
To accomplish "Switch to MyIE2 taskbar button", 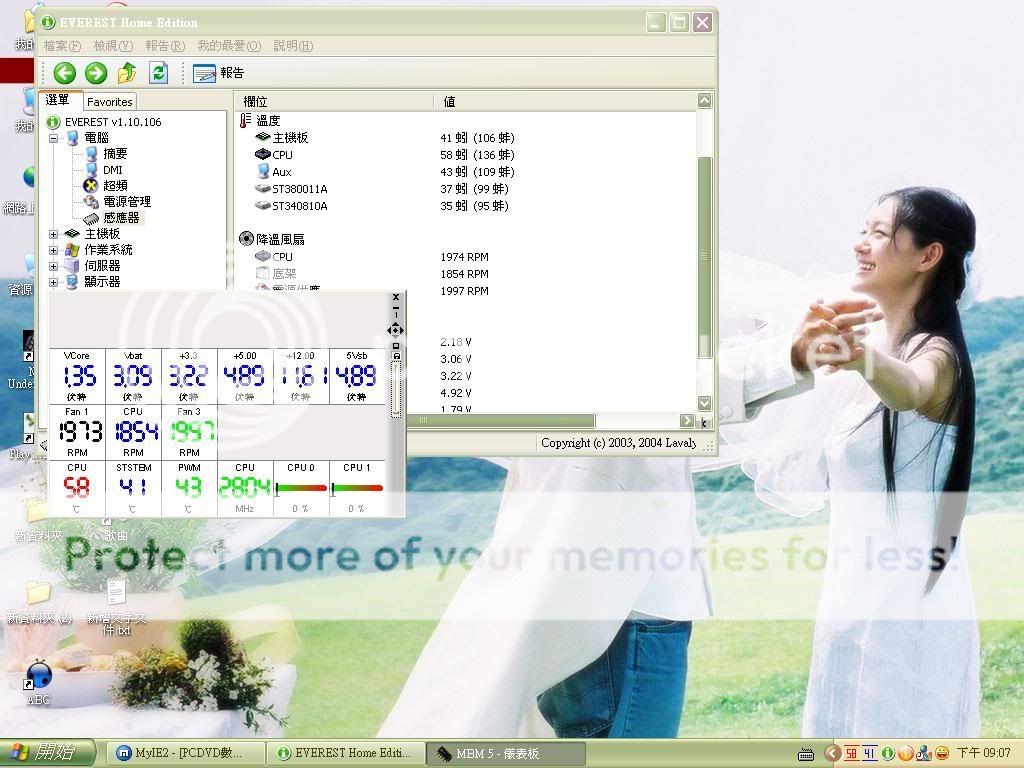I will (x=187, y=753).
